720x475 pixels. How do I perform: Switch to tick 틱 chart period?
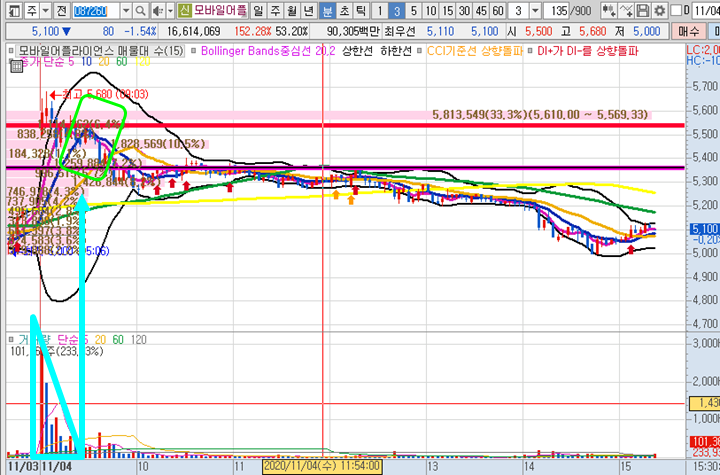tap(361, 10)
